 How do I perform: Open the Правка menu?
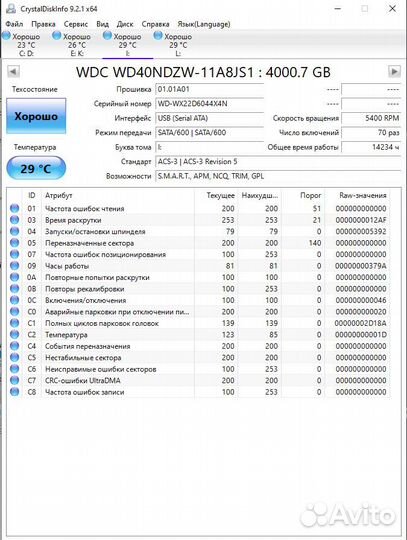(x=43, y=24)
